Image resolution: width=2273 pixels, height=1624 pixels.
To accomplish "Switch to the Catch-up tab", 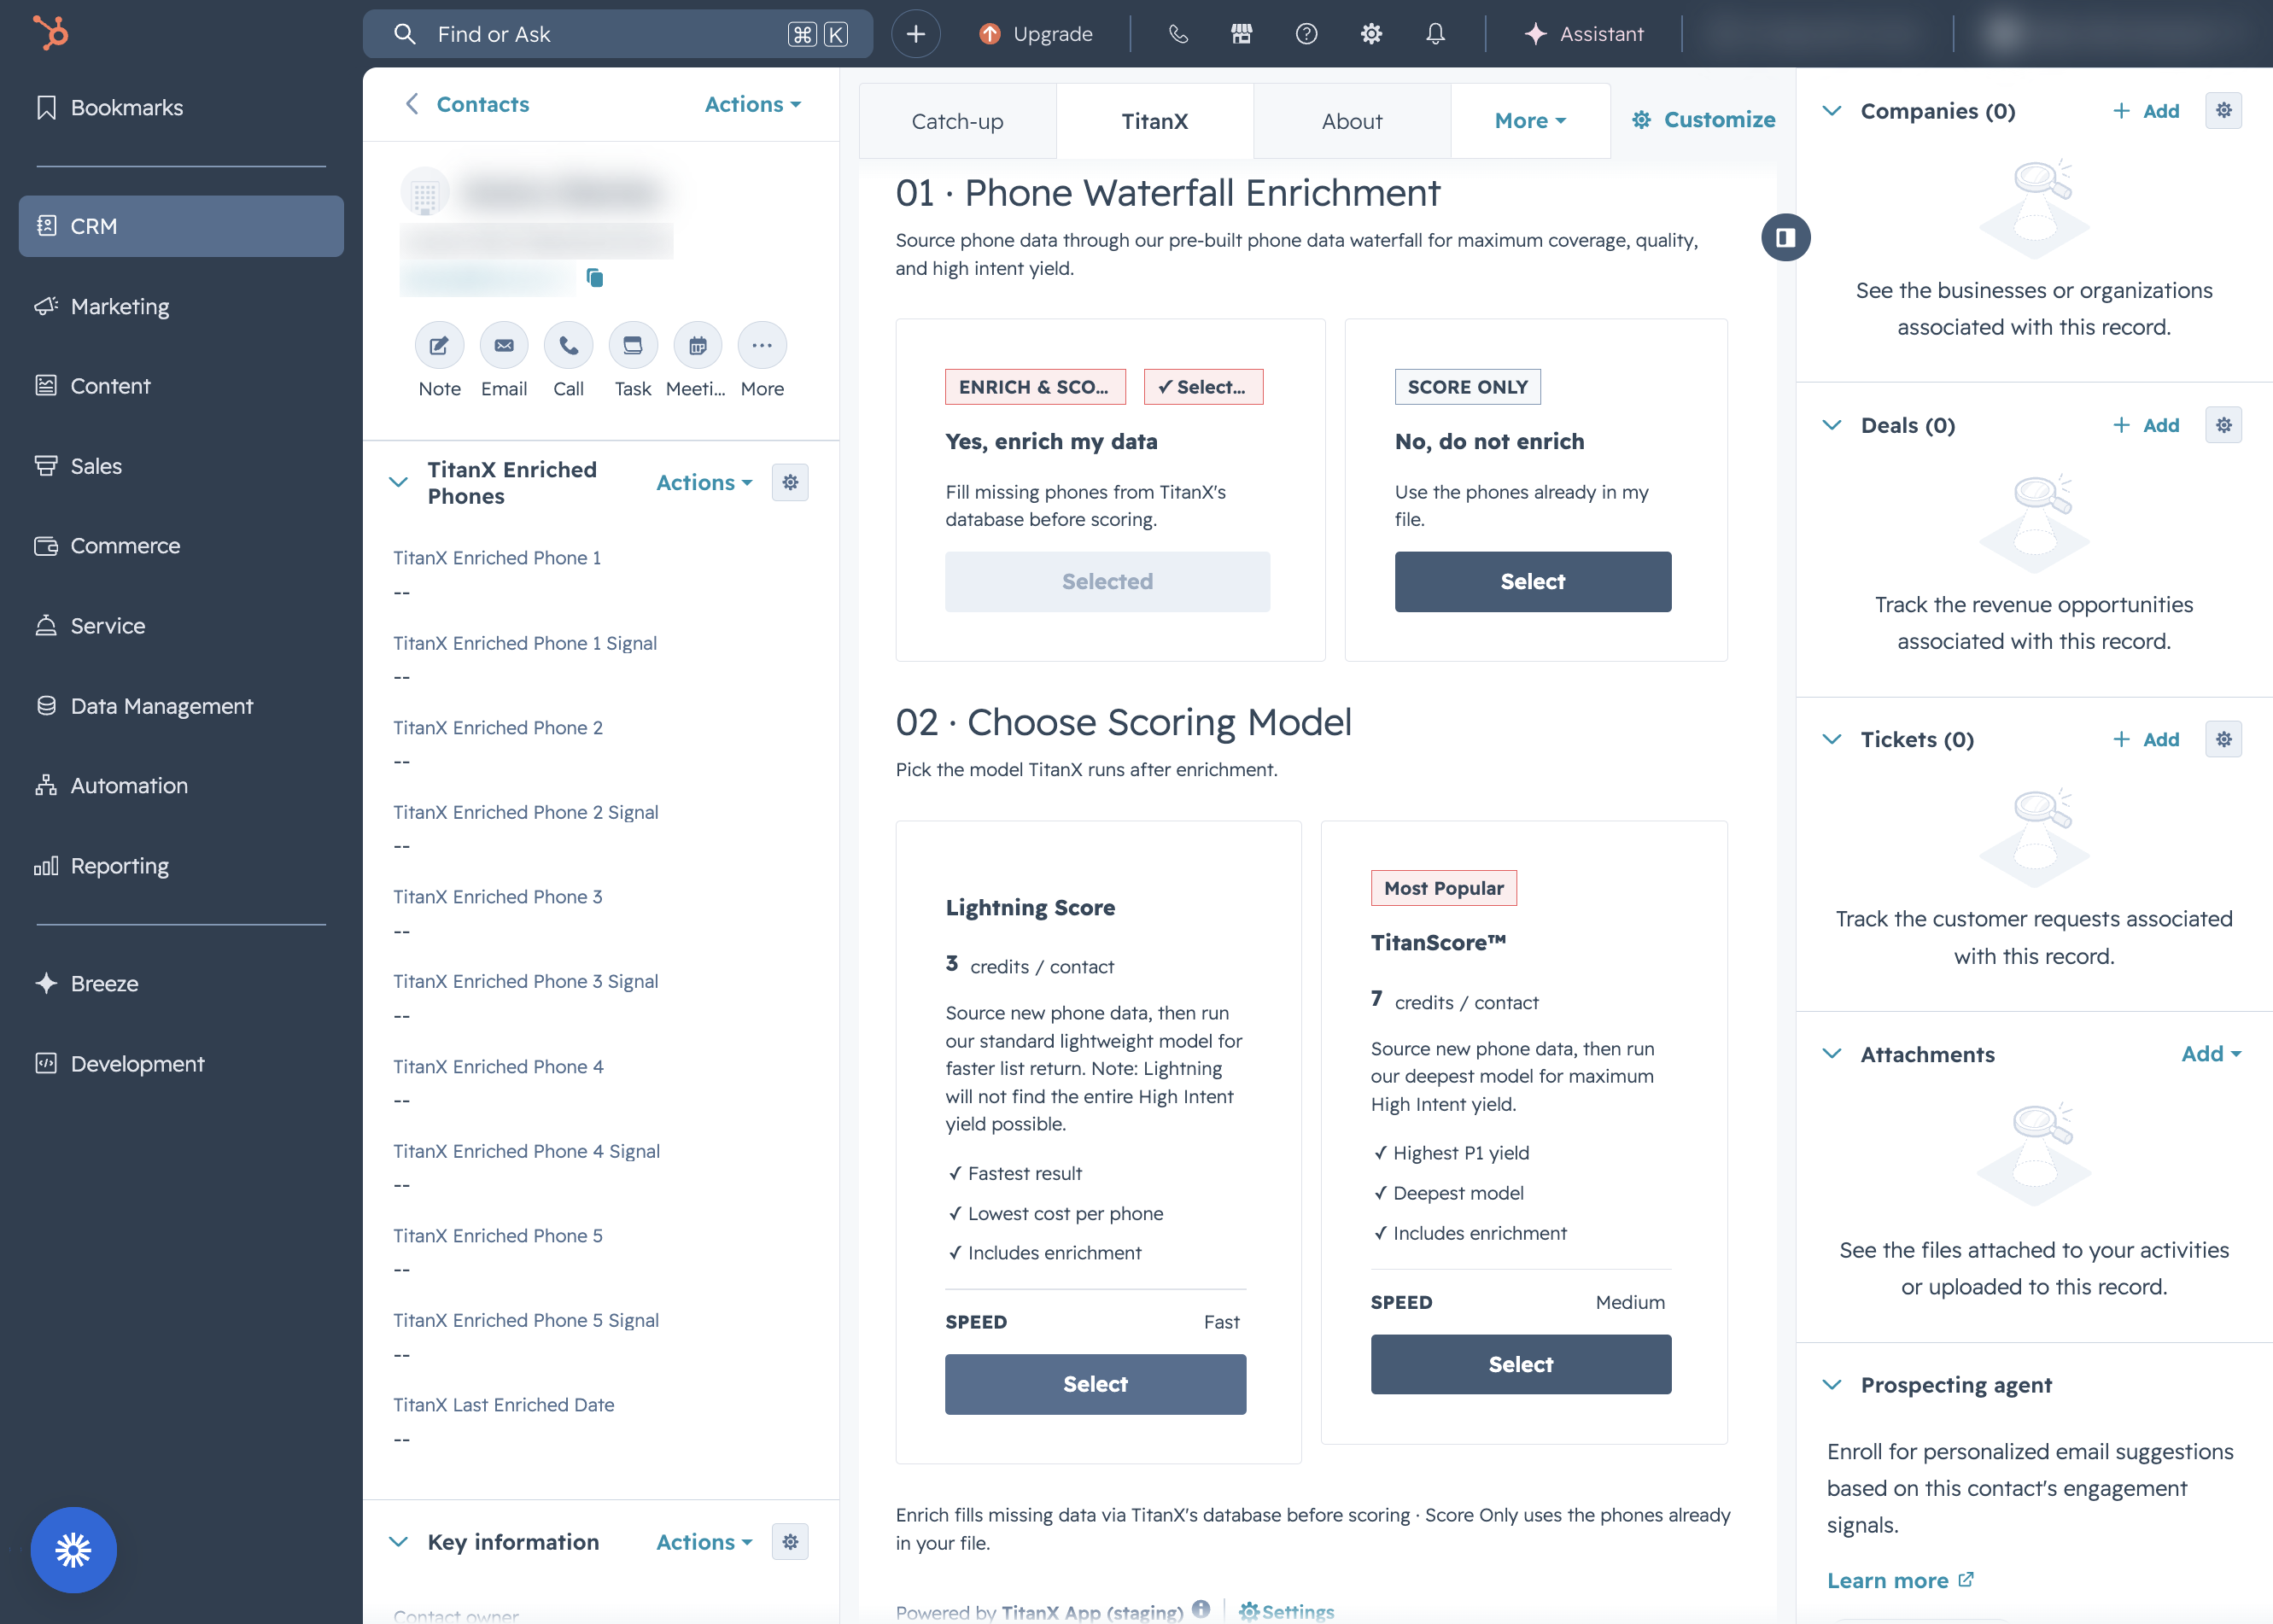I will pyautogui.click(x=957, y=121).
